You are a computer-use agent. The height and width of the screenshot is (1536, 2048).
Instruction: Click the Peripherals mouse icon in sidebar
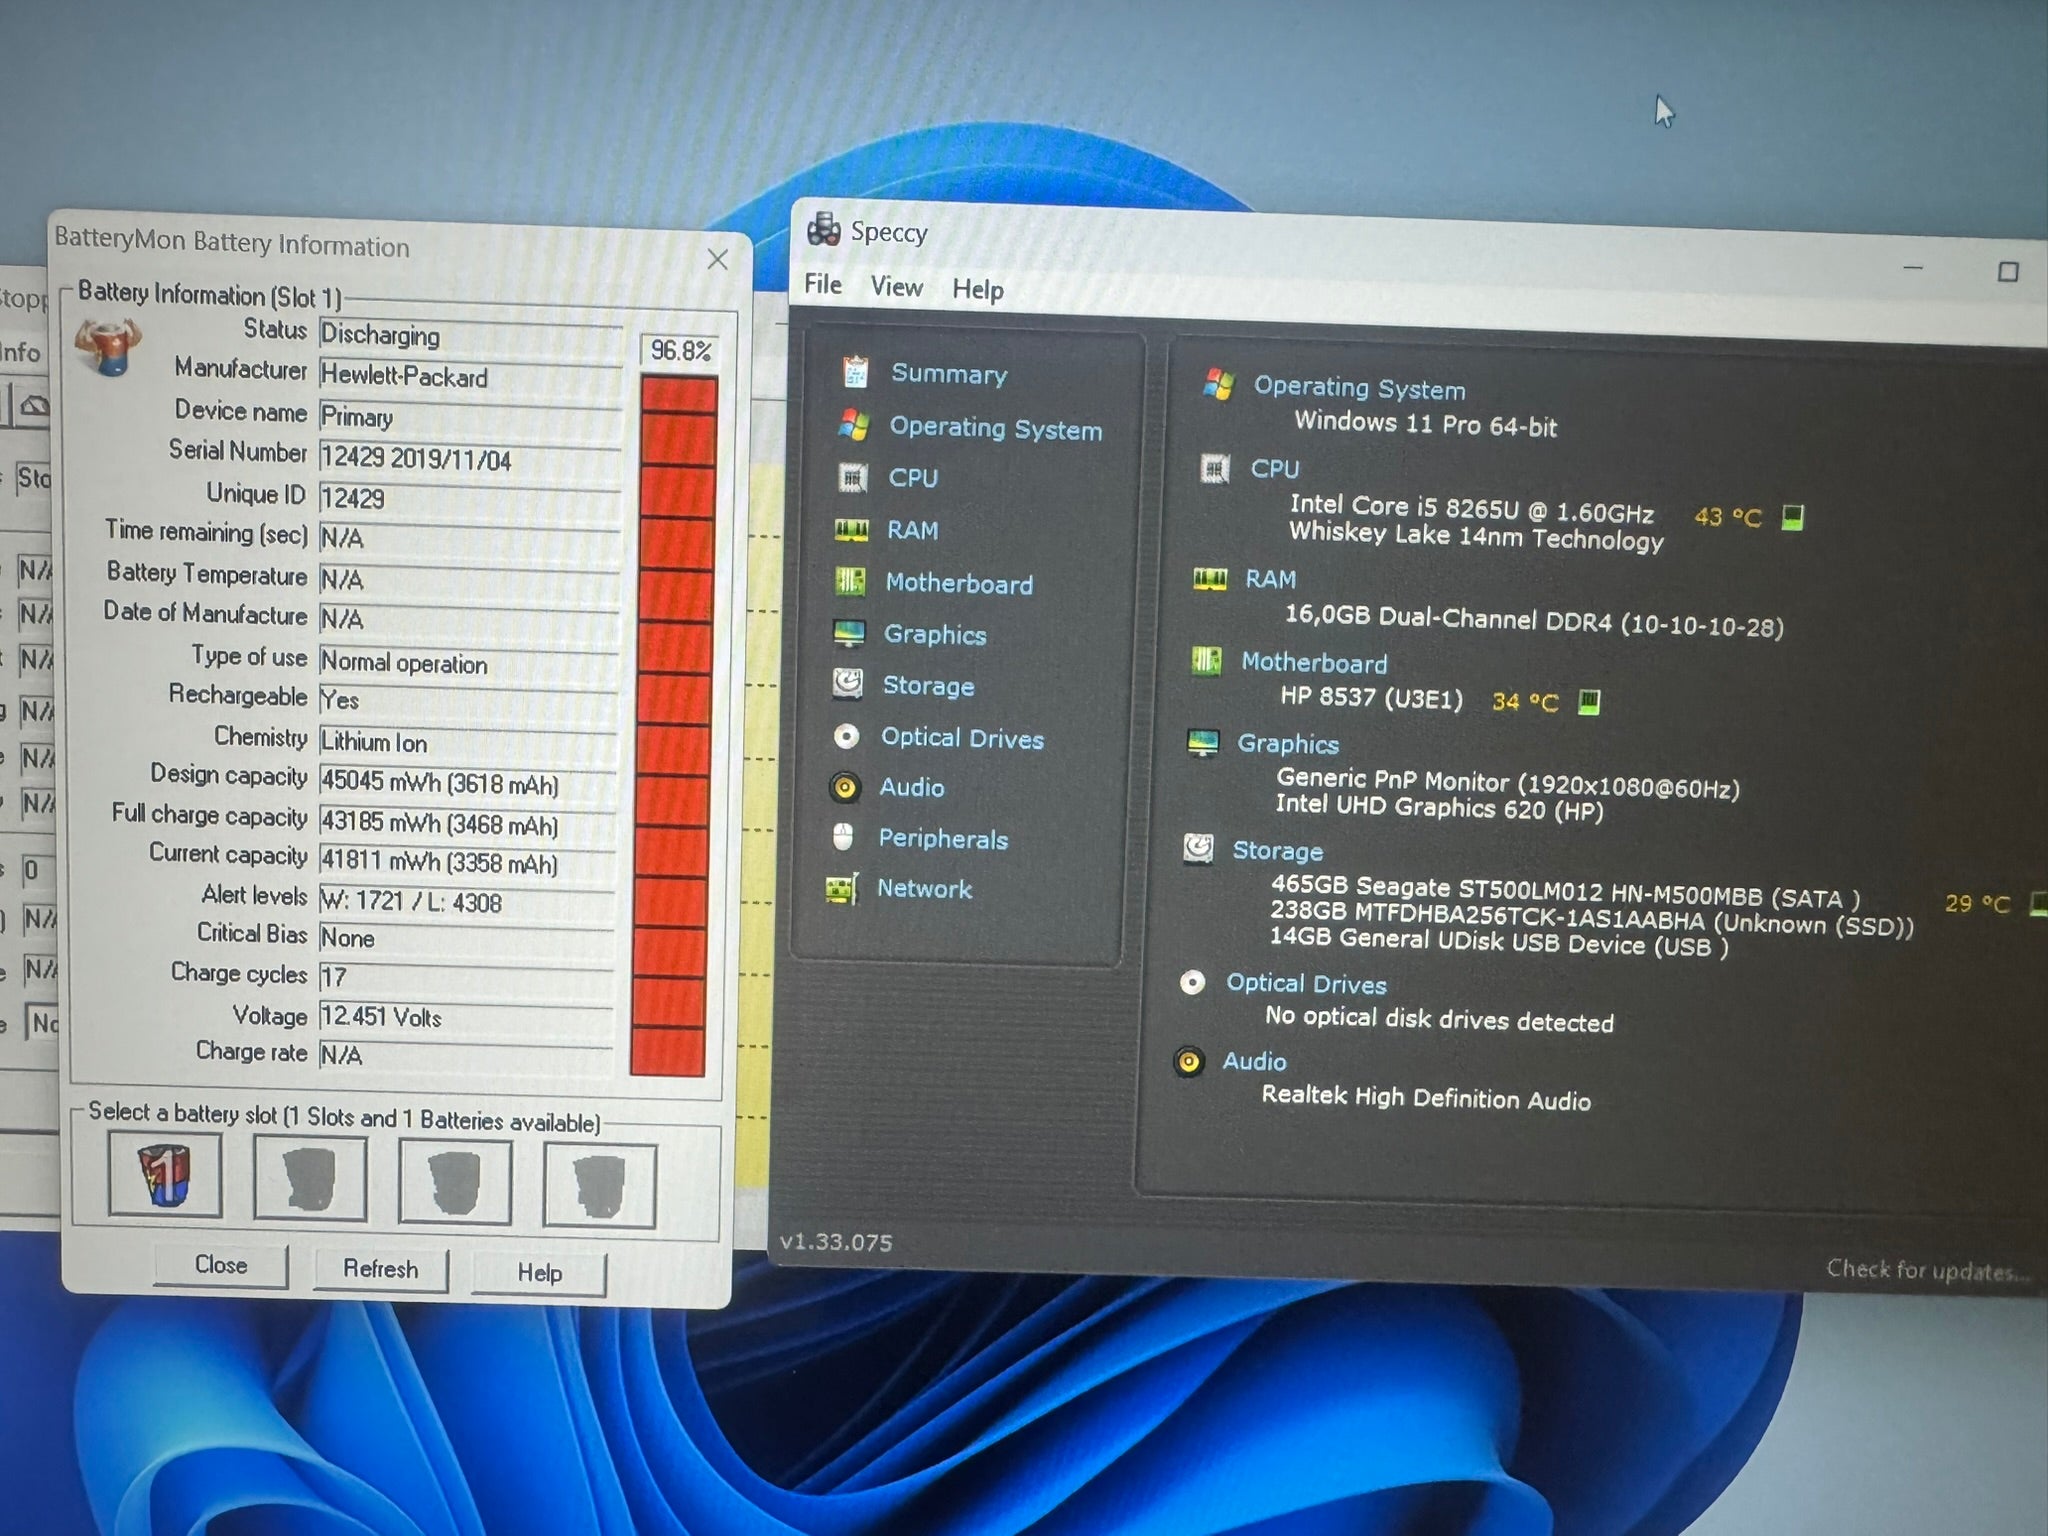click(x=843, y=837)
